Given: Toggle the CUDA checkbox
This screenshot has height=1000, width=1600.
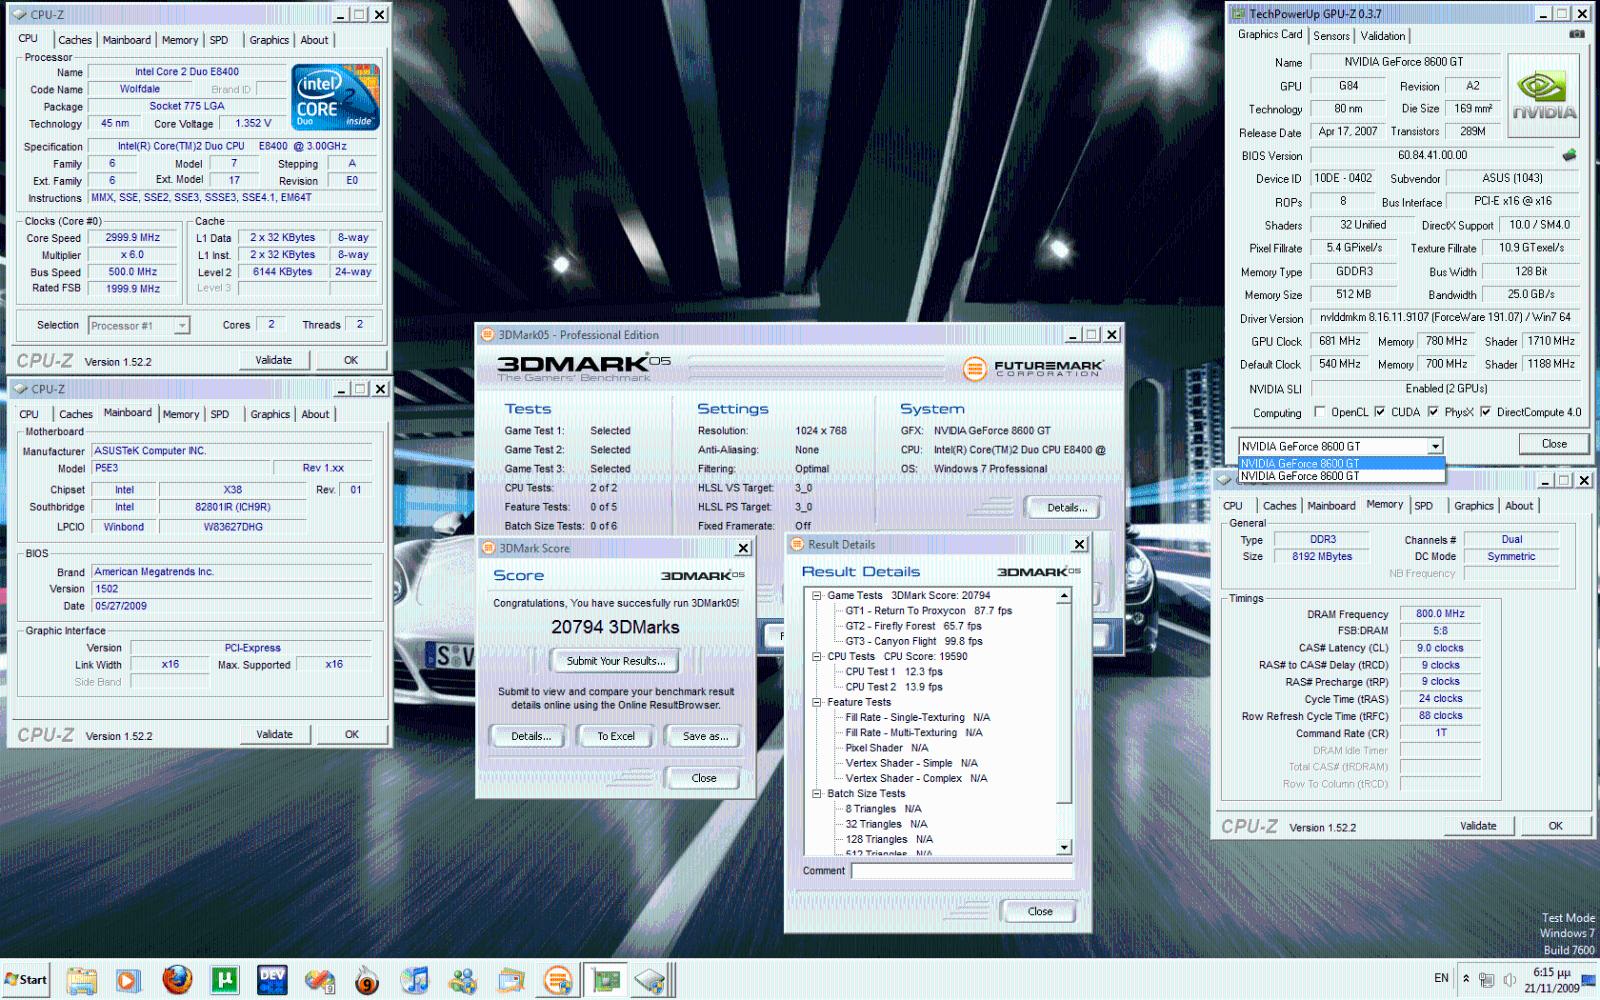Looking at the screenshot, I should point(1380,412).
